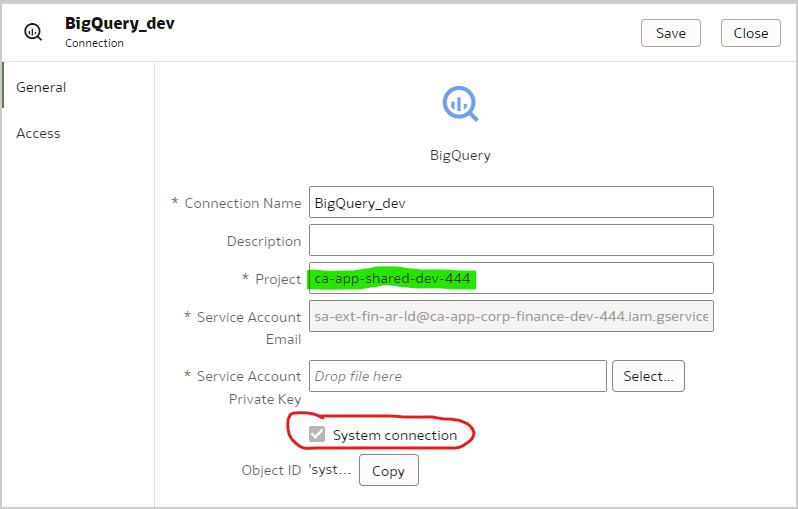798x509 pixels.
Task: Click the Service Account Private Key label
Action: (x=249, y=387)
